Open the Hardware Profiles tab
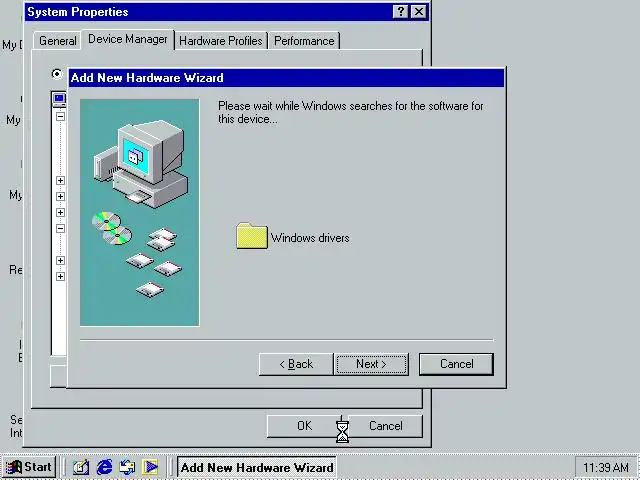 click(221, 41)
